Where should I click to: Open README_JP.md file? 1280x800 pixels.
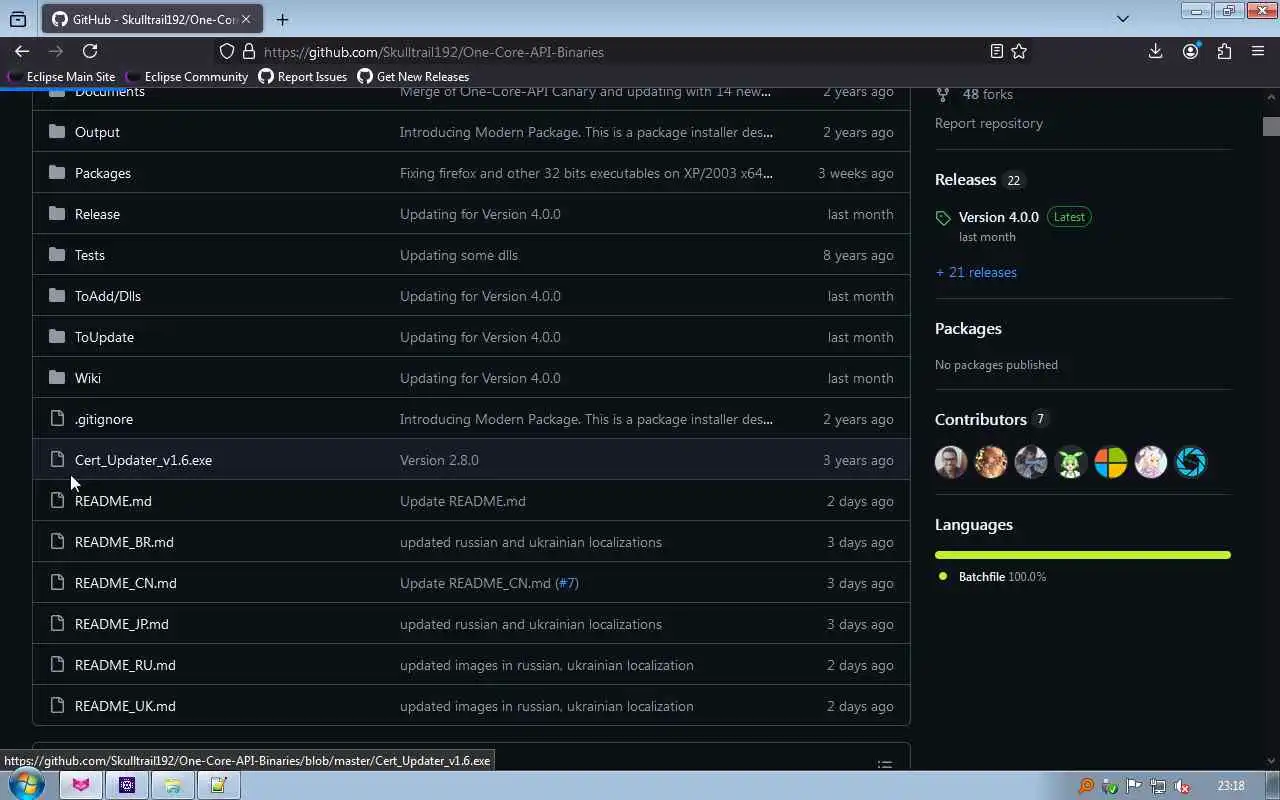point(122,624)
